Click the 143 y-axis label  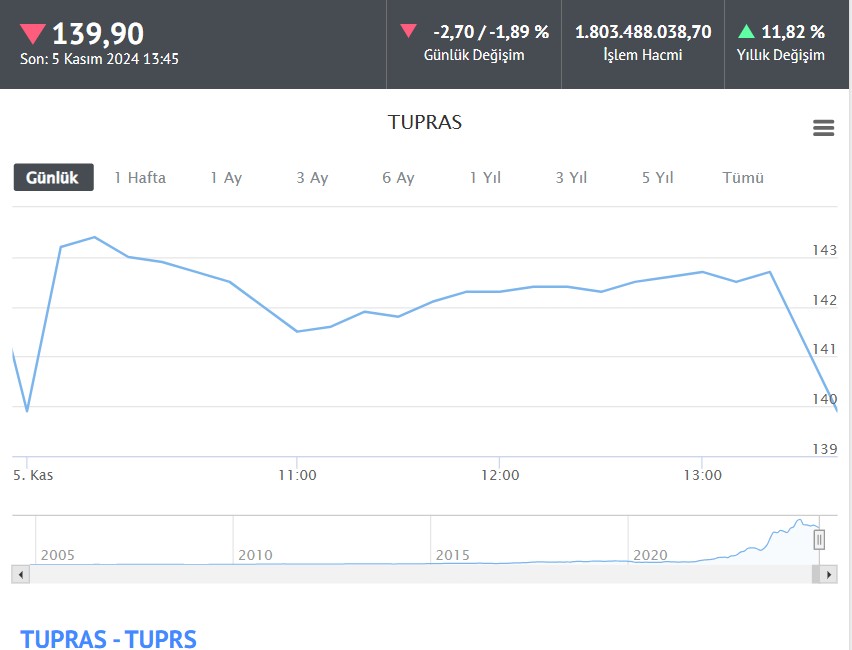point(824,250)
